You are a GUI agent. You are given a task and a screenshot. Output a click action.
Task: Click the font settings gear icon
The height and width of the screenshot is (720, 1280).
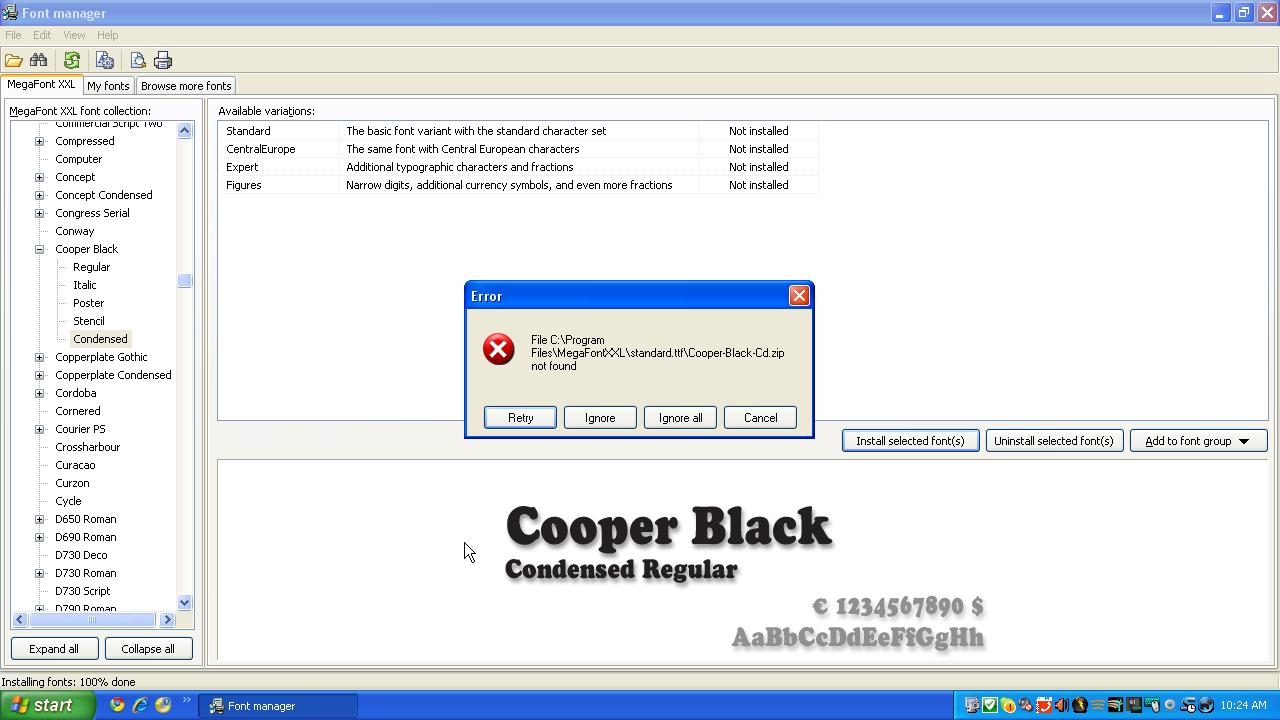point(105,61)
